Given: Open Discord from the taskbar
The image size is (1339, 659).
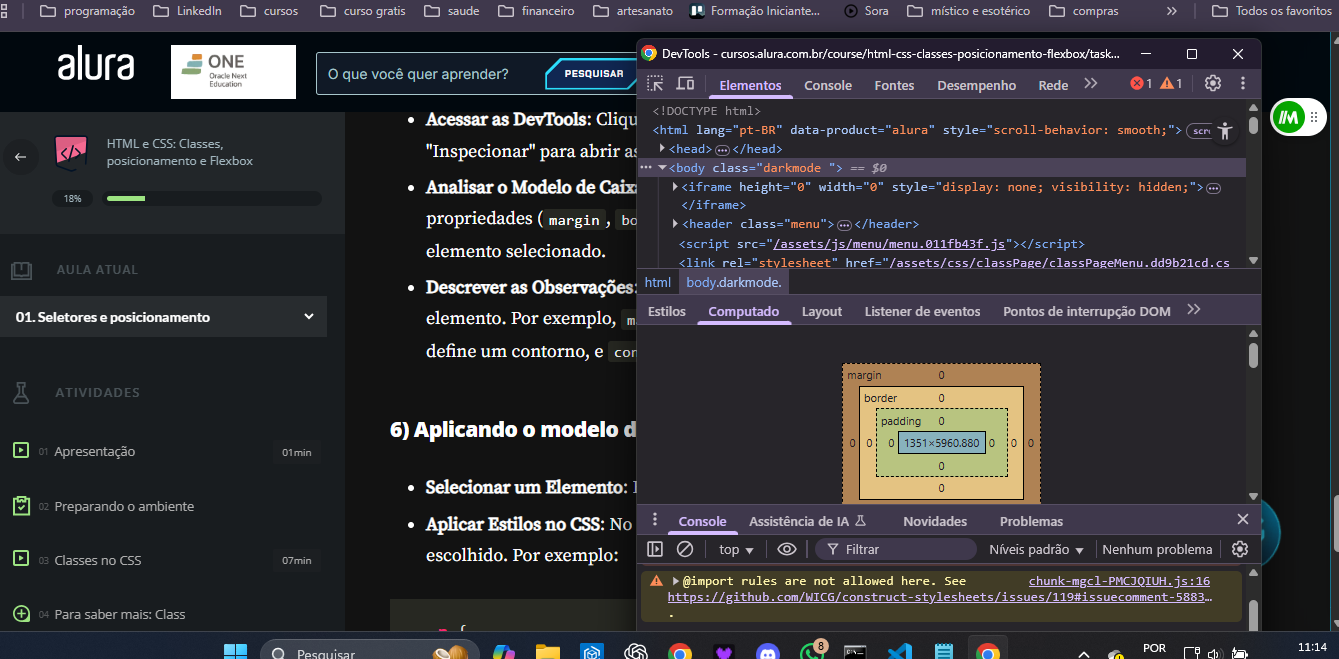Looking at the screenshot, I should (x=767, y=654).
